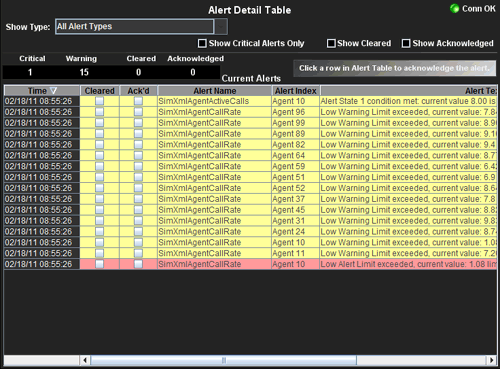Check Cleared box in red Low Alert row
The width and height of the screenshot is (500, 369).
click(x=99, y=264)
